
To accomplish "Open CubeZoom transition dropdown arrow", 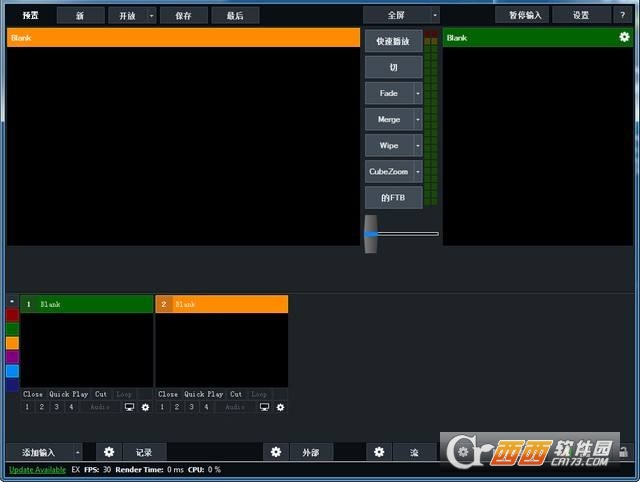I will [x=418, y=172].
